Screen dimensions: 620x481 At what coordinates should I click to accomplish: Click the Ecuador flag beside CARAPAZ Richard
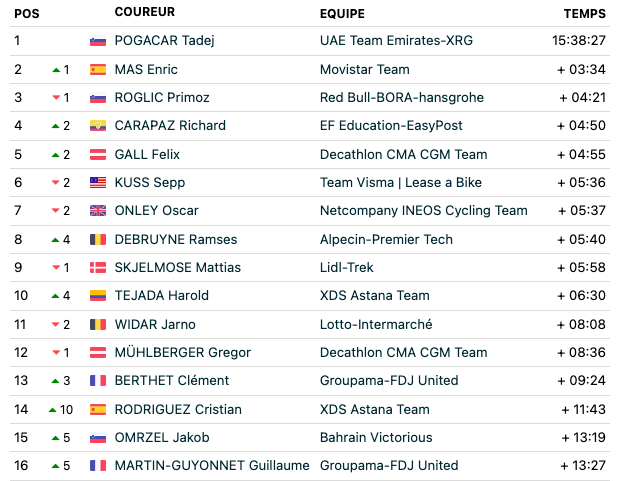pos(98,126)
